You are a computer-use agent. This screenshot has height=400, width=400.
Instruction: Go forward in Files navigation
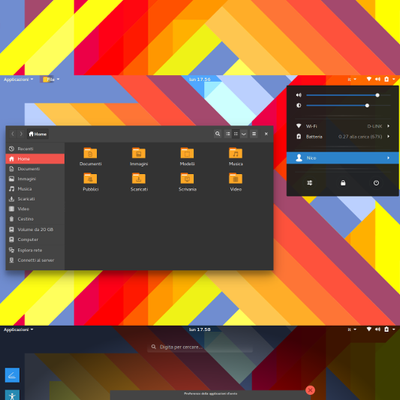[21, 134]
